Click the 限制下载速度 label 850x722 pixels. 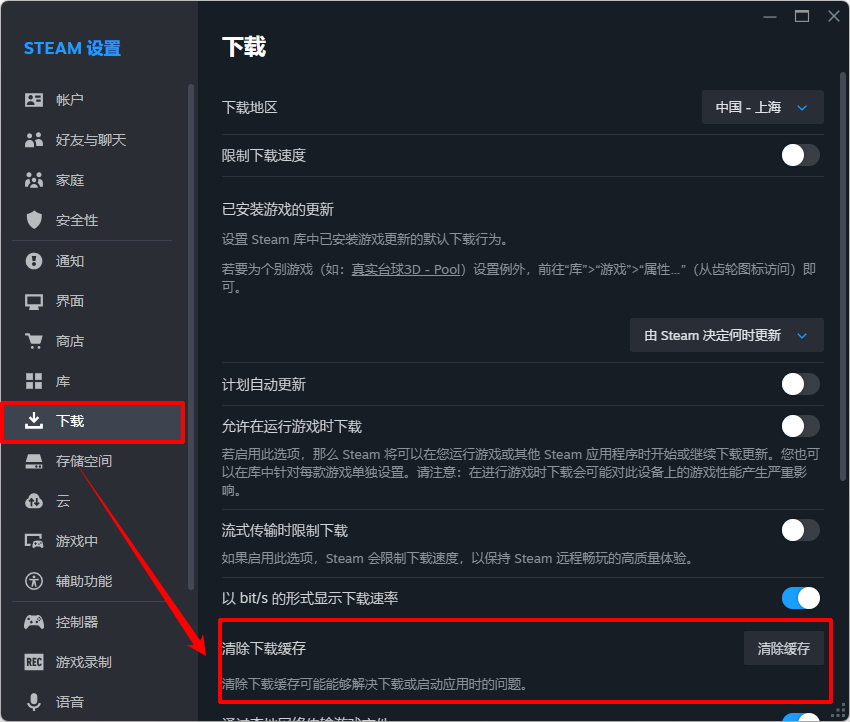[x=263, y=156]
